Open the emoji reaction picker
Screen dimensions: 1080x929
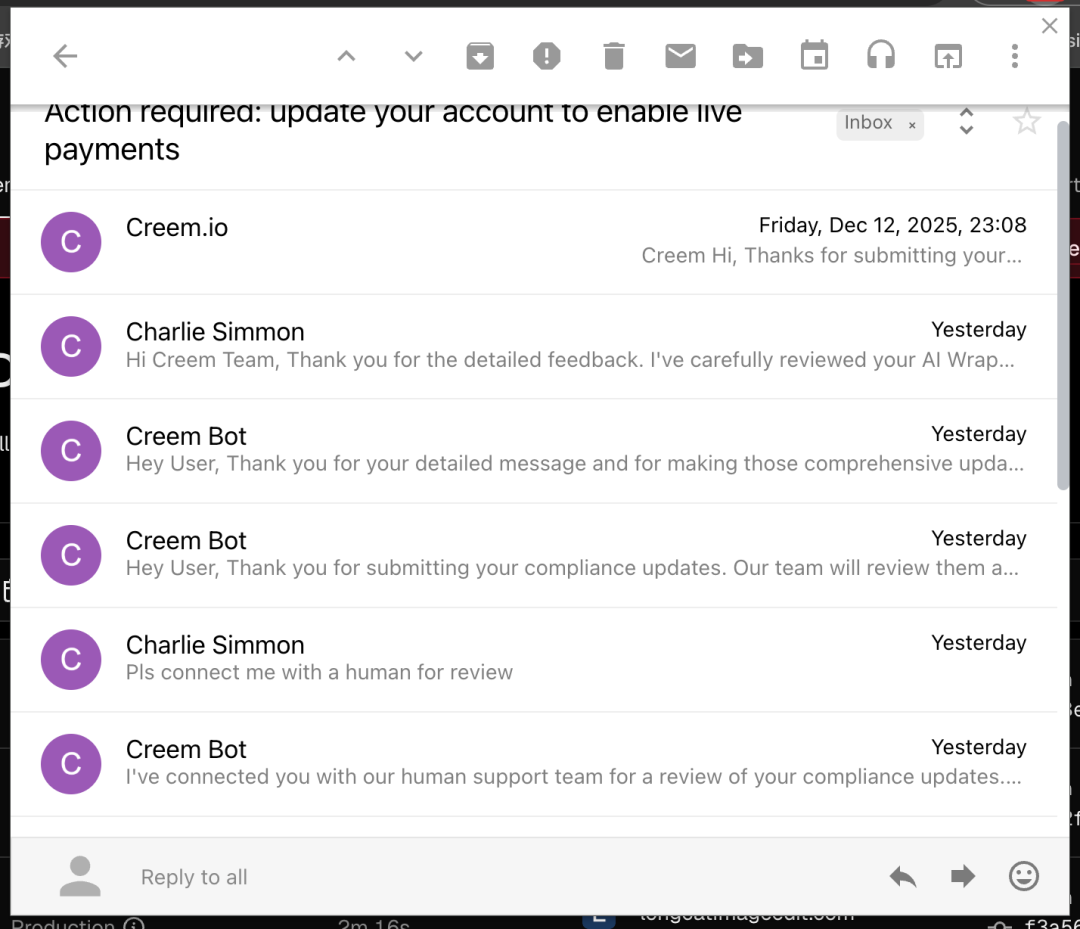(1024, 876)
